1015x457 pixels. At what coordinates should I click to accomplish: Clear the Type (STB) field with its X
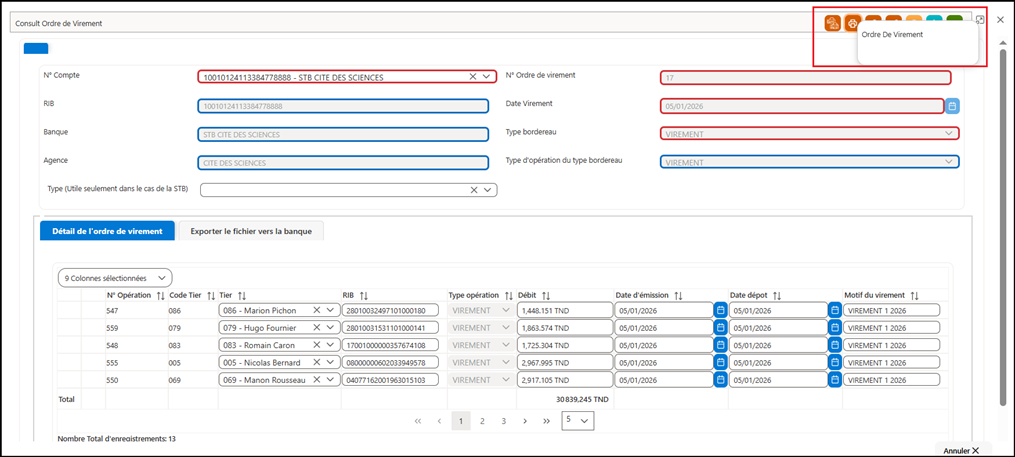pos(473,190)
